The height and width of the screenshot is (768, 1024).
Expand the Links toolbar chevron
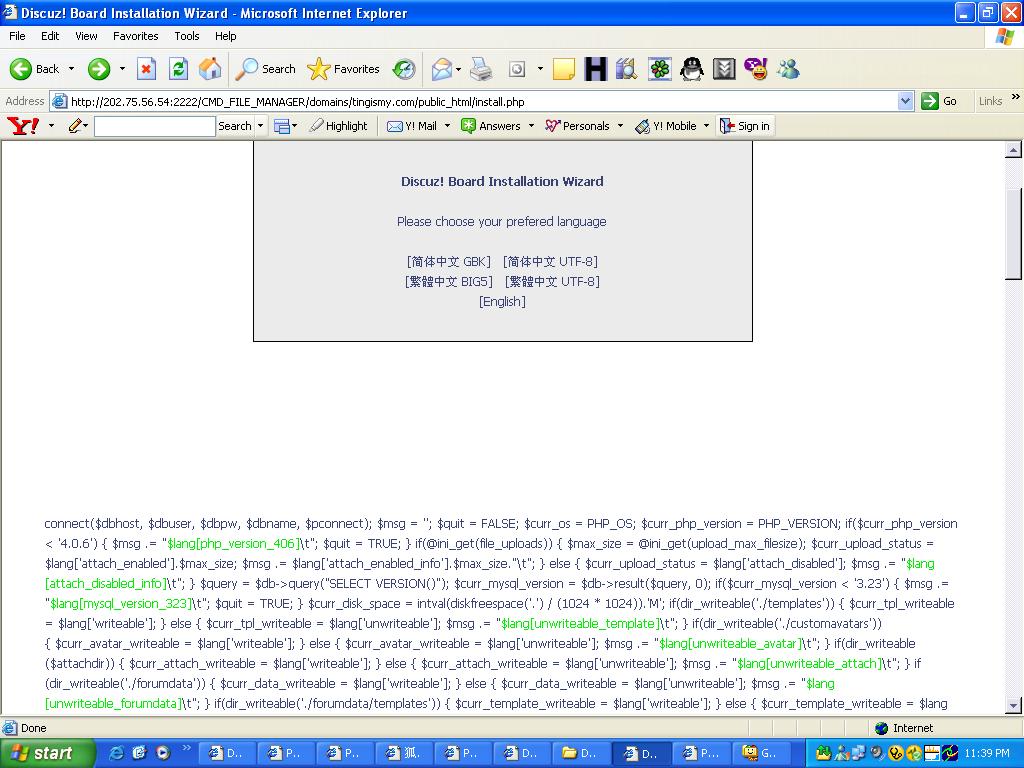click(1016, 97)
